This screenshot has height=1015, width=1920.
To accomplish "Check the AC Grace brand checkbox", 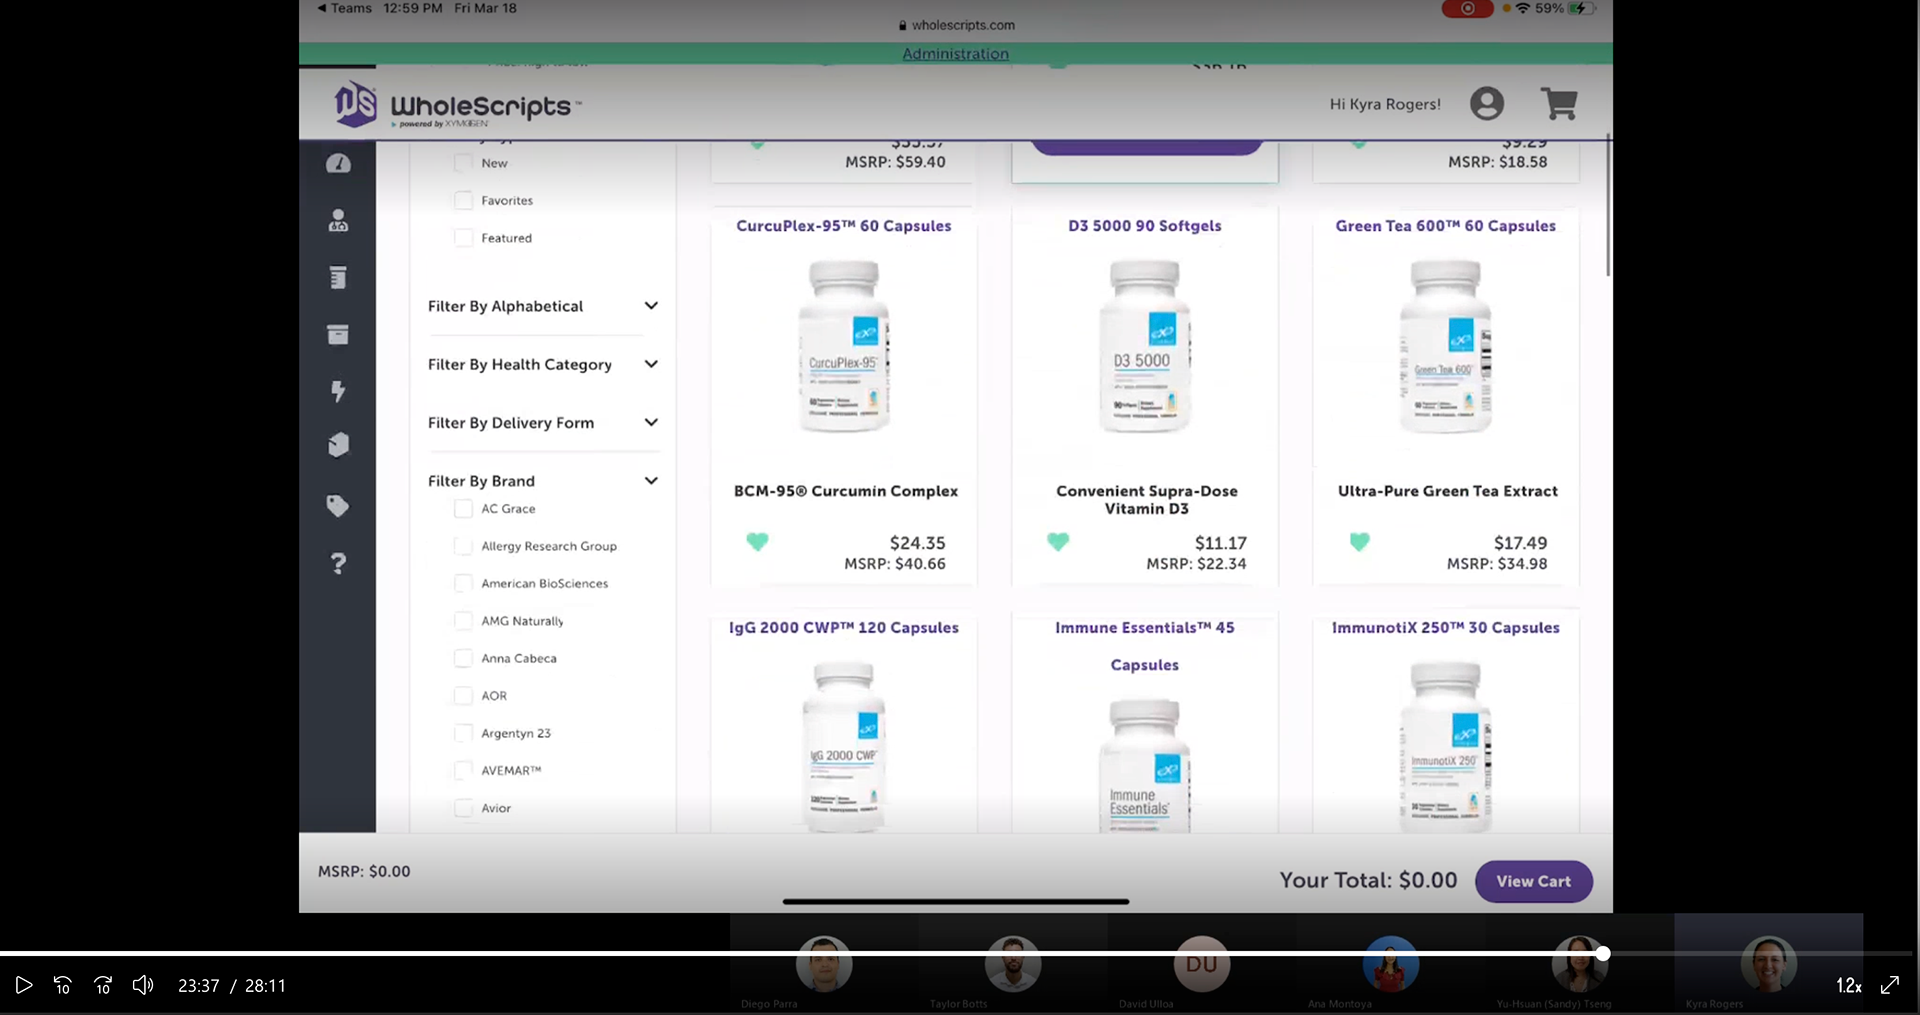I will [x=463, y=508].
